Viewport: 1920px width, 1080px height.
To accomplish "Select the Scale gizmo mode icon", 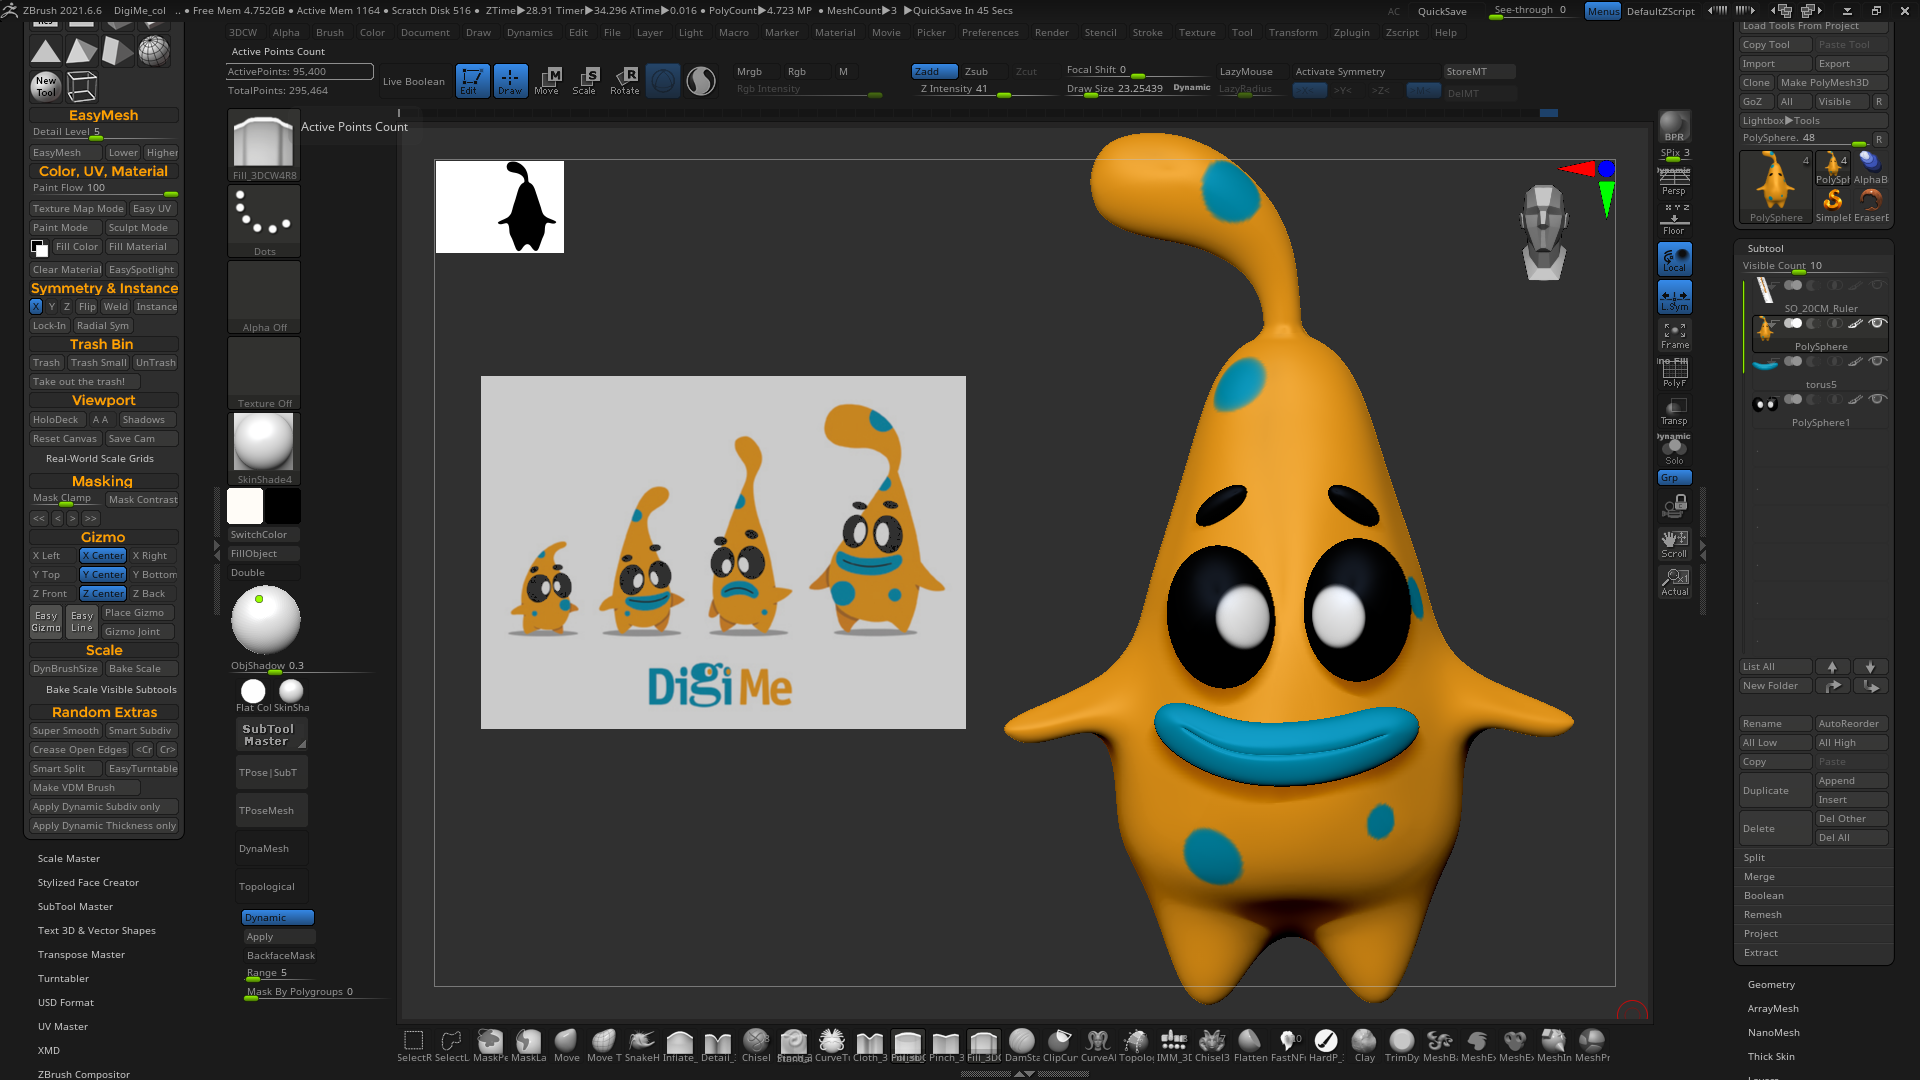I will (x=585, y=80).
